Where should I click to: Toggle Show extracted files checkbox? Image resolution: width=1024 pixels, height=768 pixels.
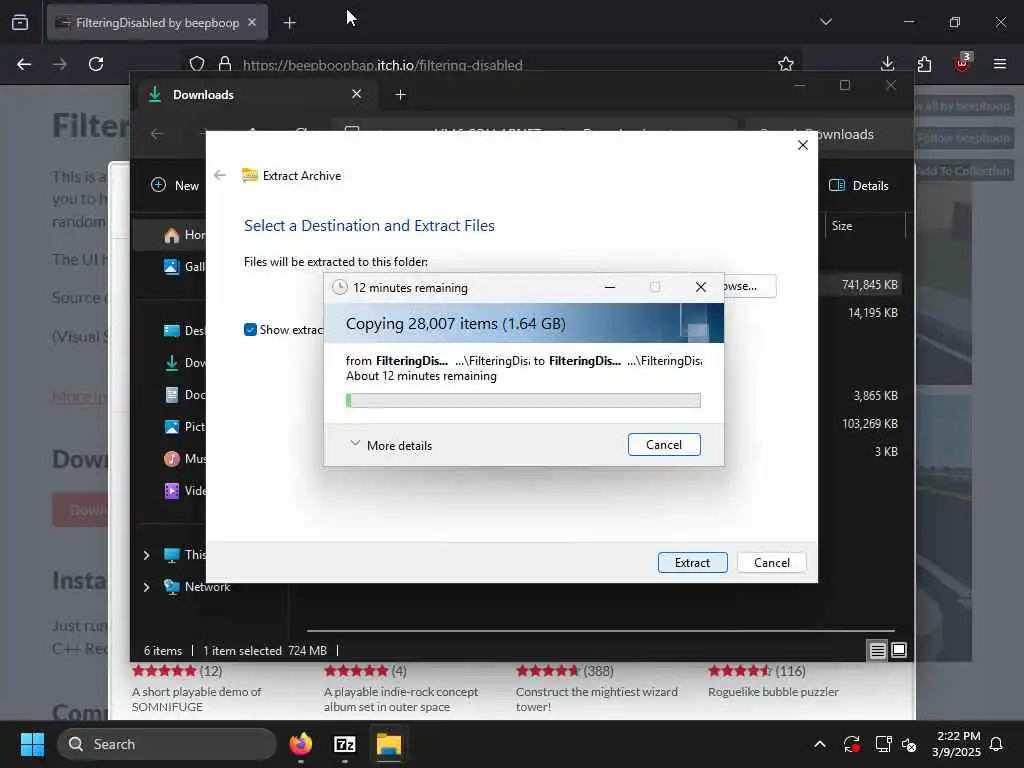tap(250, 329)
